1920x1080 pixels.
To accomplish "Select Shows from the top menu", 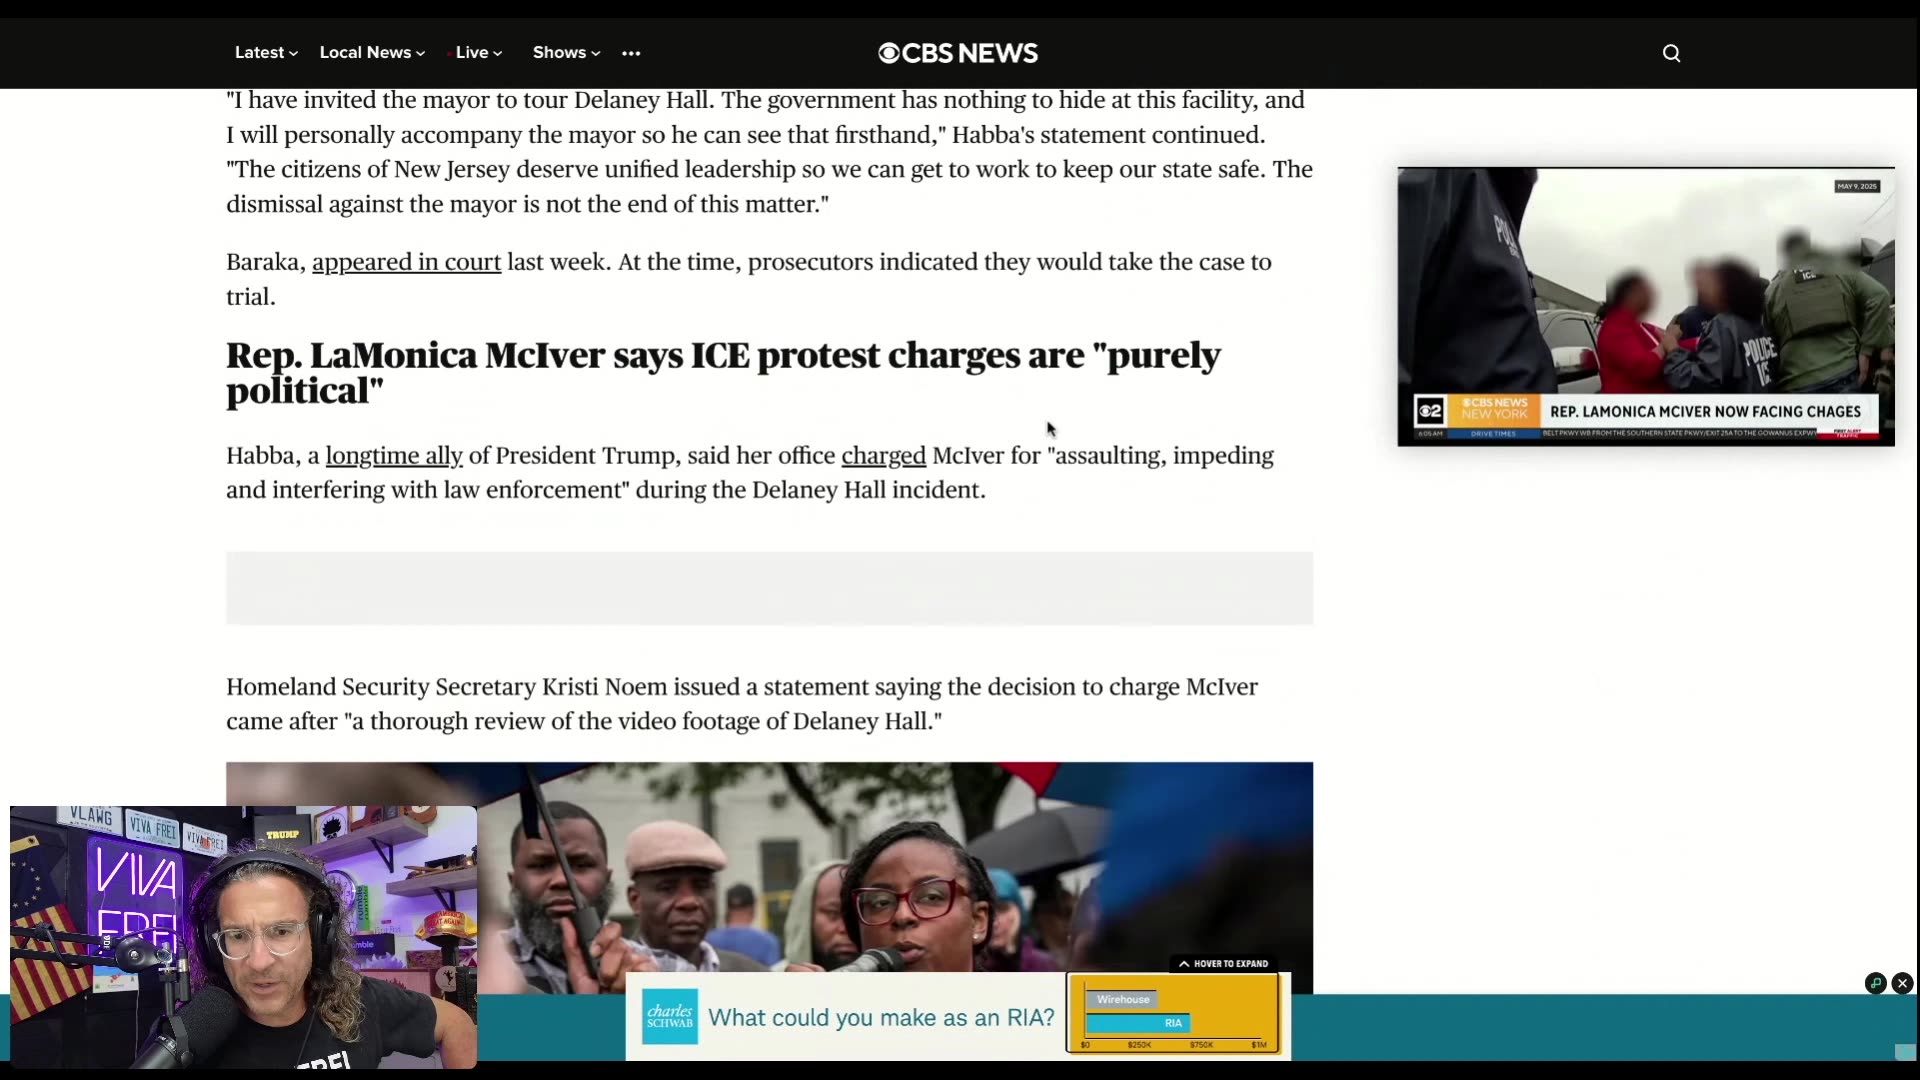I will 560,53.
